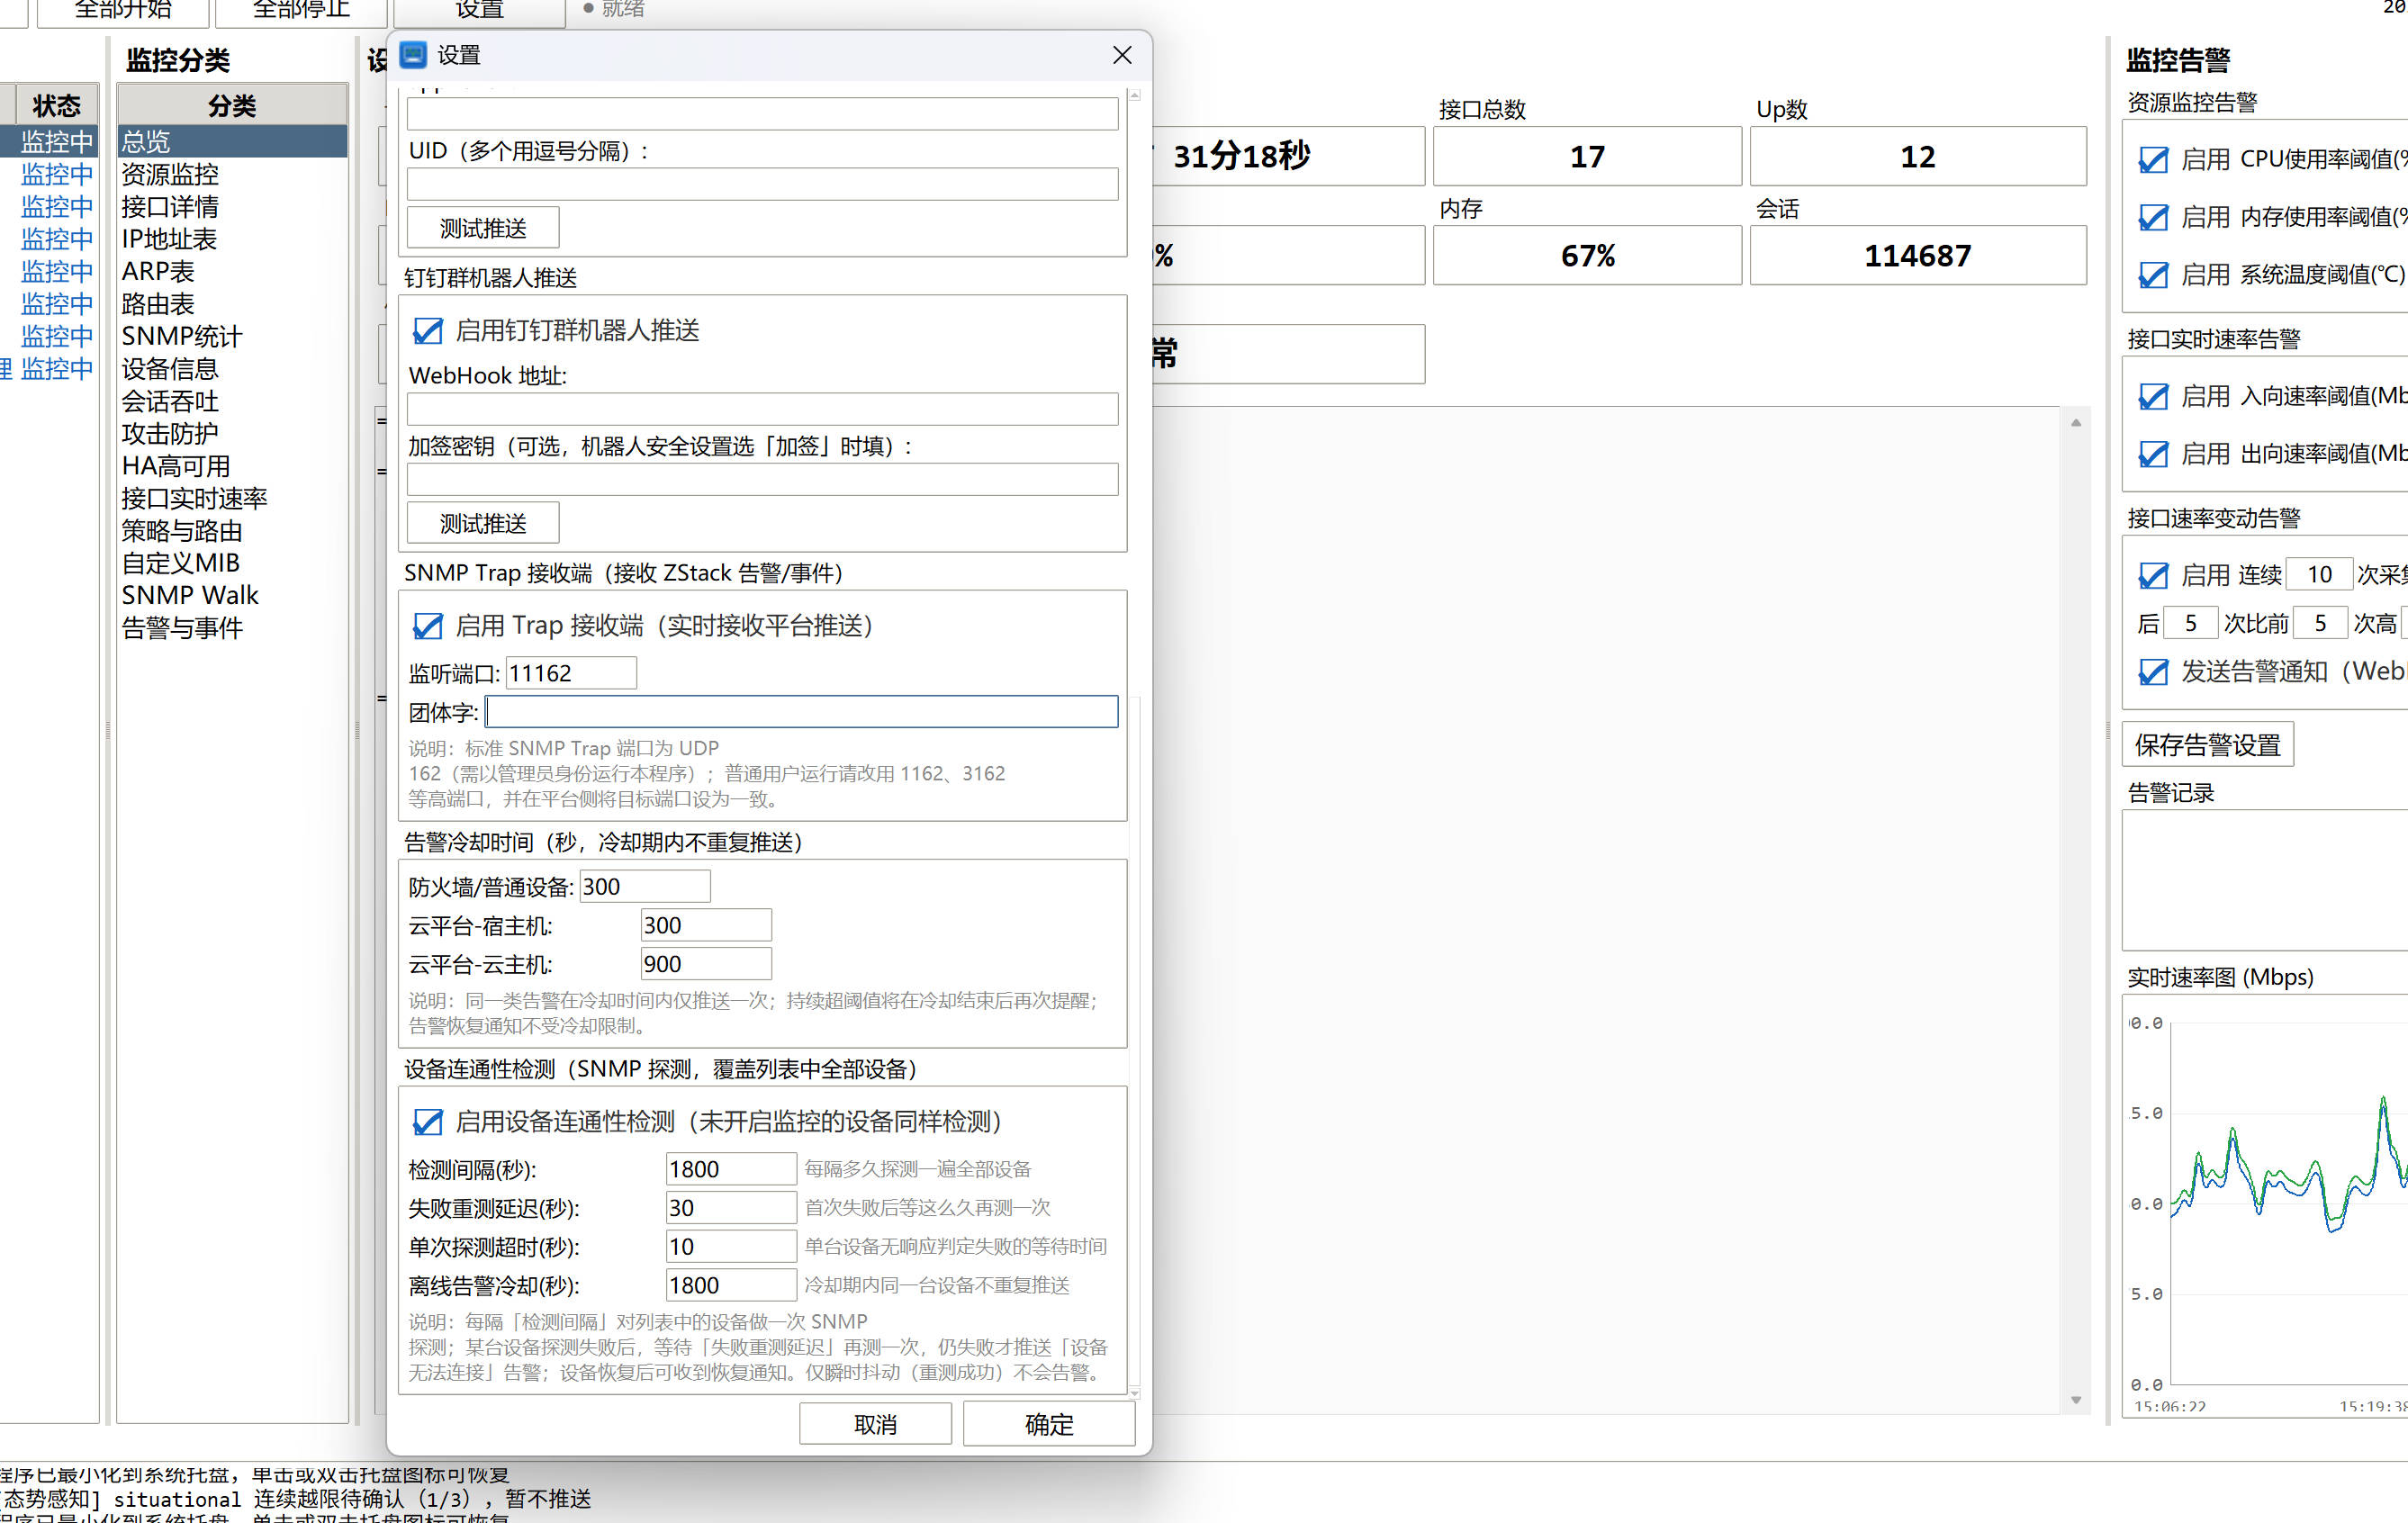The width and height of the screenshot is (2408, 1523).
Task: Confirm settings with 确定 button
Action: tap(1049, 1424)
